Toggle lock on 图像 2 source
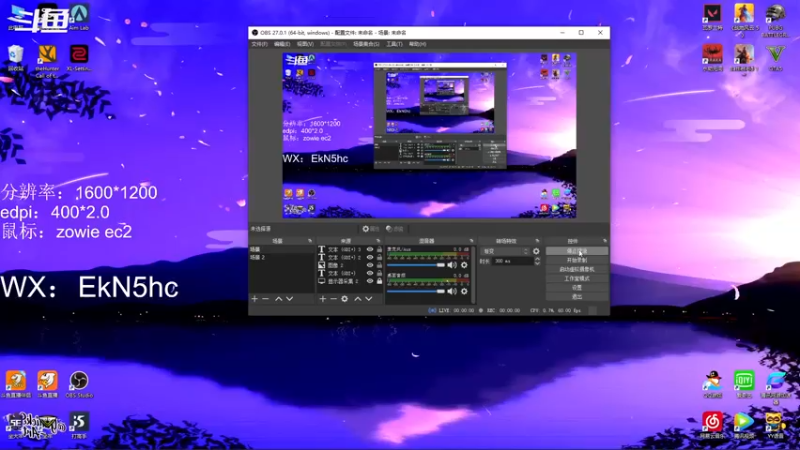The image size is (800, 450). coord(379,265)
